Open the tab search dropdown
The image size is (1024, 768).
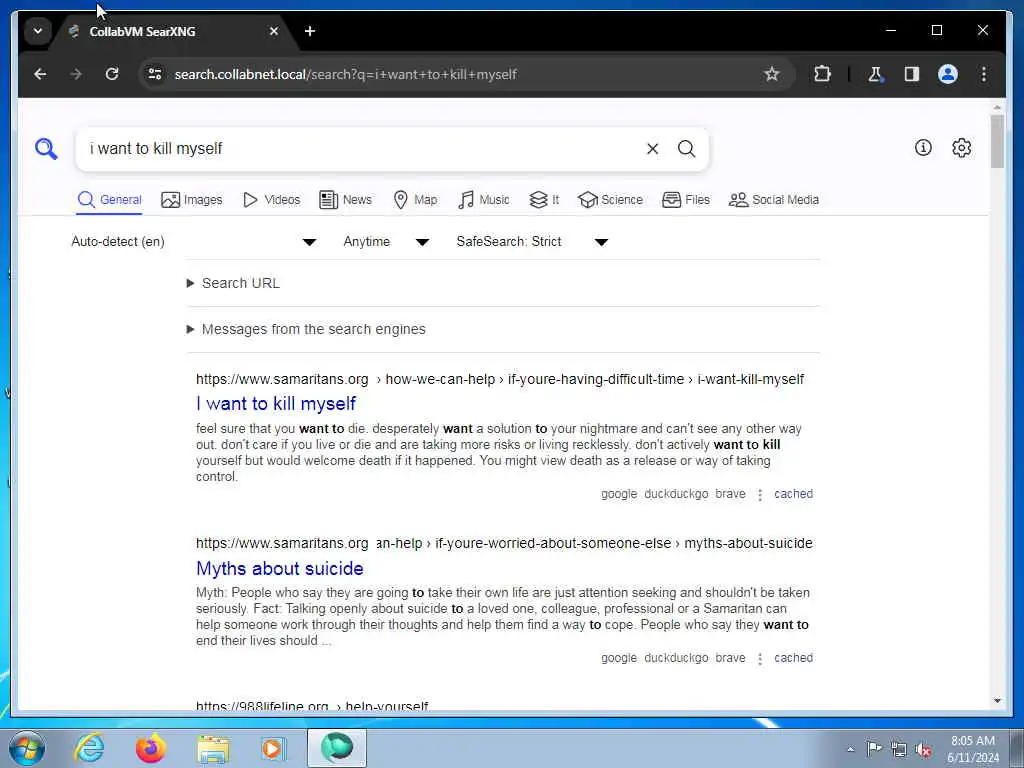38,31
